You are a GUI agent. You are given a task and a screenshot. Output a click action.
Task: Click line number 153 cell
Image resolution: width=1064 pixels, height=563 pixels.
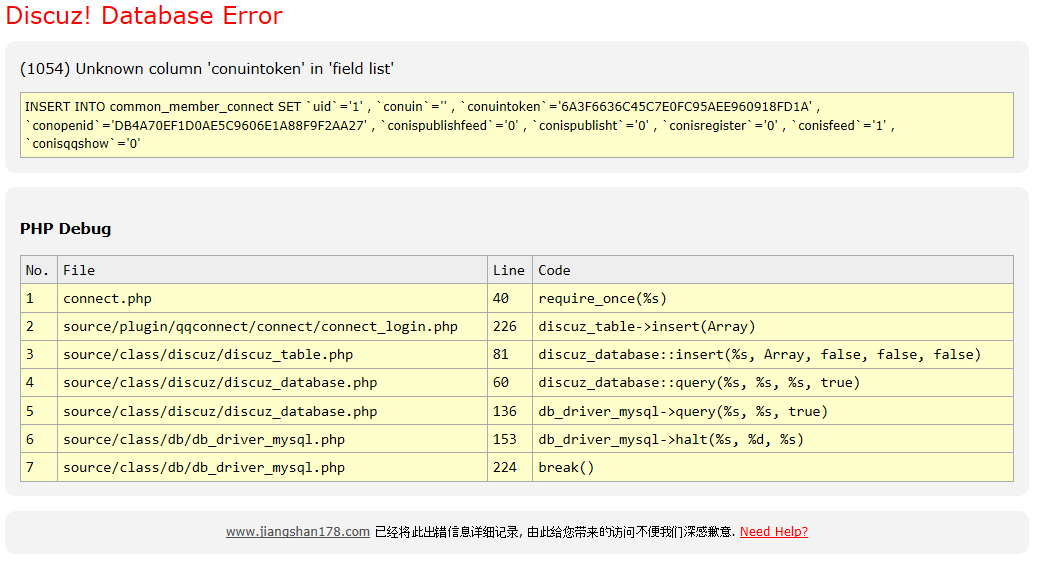(505, 439)
